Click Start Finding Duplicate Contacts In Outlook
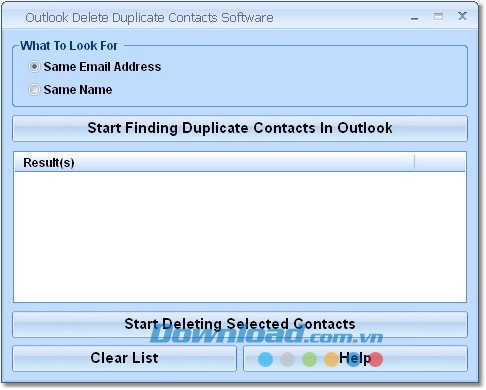This screenshot has height=390, width=486. [240, 128]
